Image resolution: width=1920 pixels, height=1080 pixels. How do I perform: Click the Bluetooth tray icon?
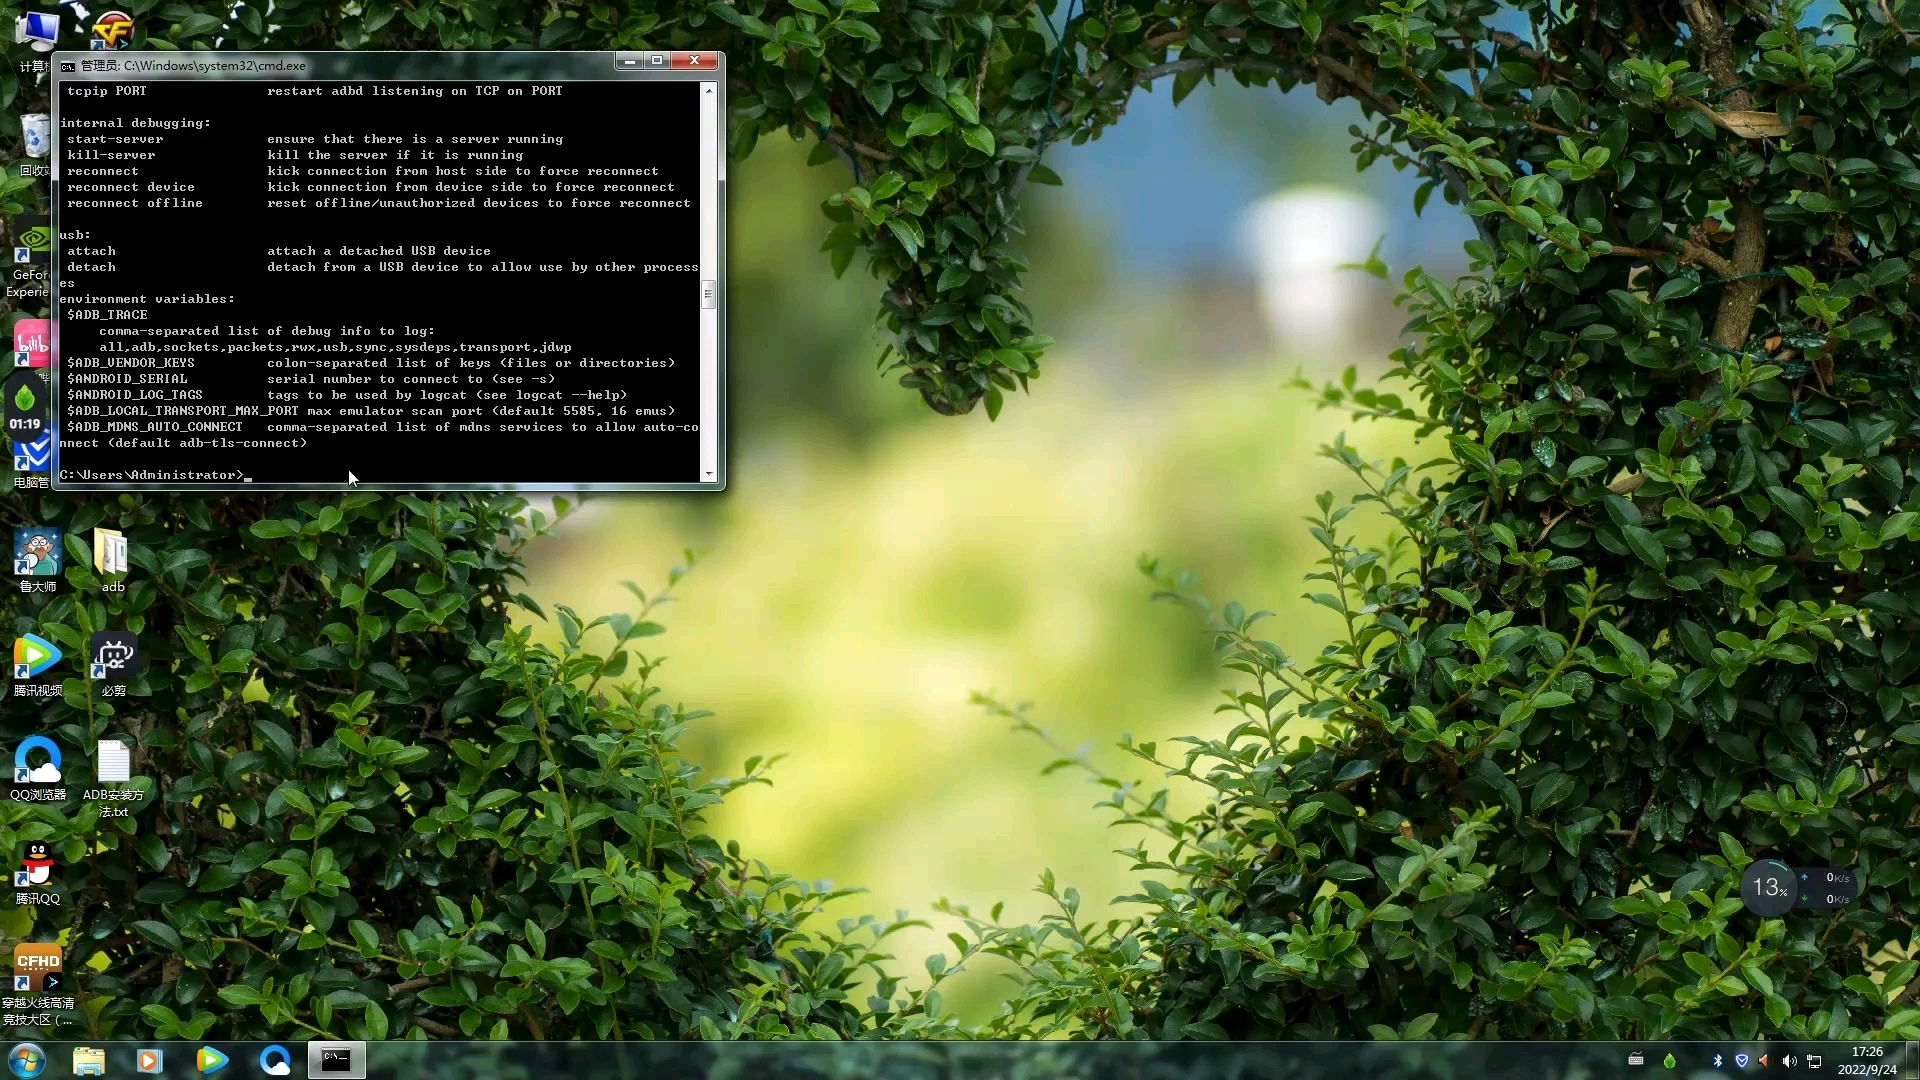(x=1718, y=1061)
